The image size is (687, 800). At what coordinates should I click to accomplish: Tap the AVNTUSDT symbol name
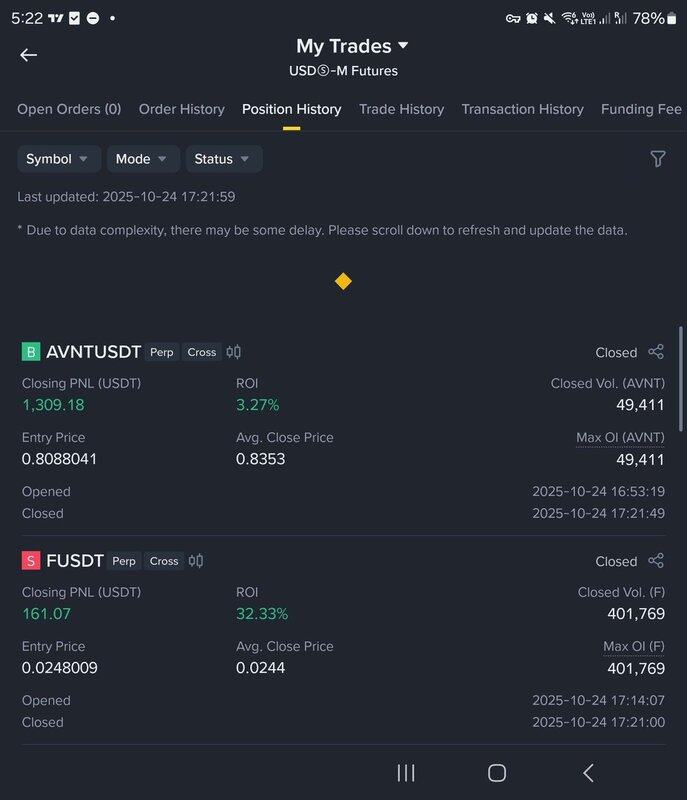click(93, 352)
